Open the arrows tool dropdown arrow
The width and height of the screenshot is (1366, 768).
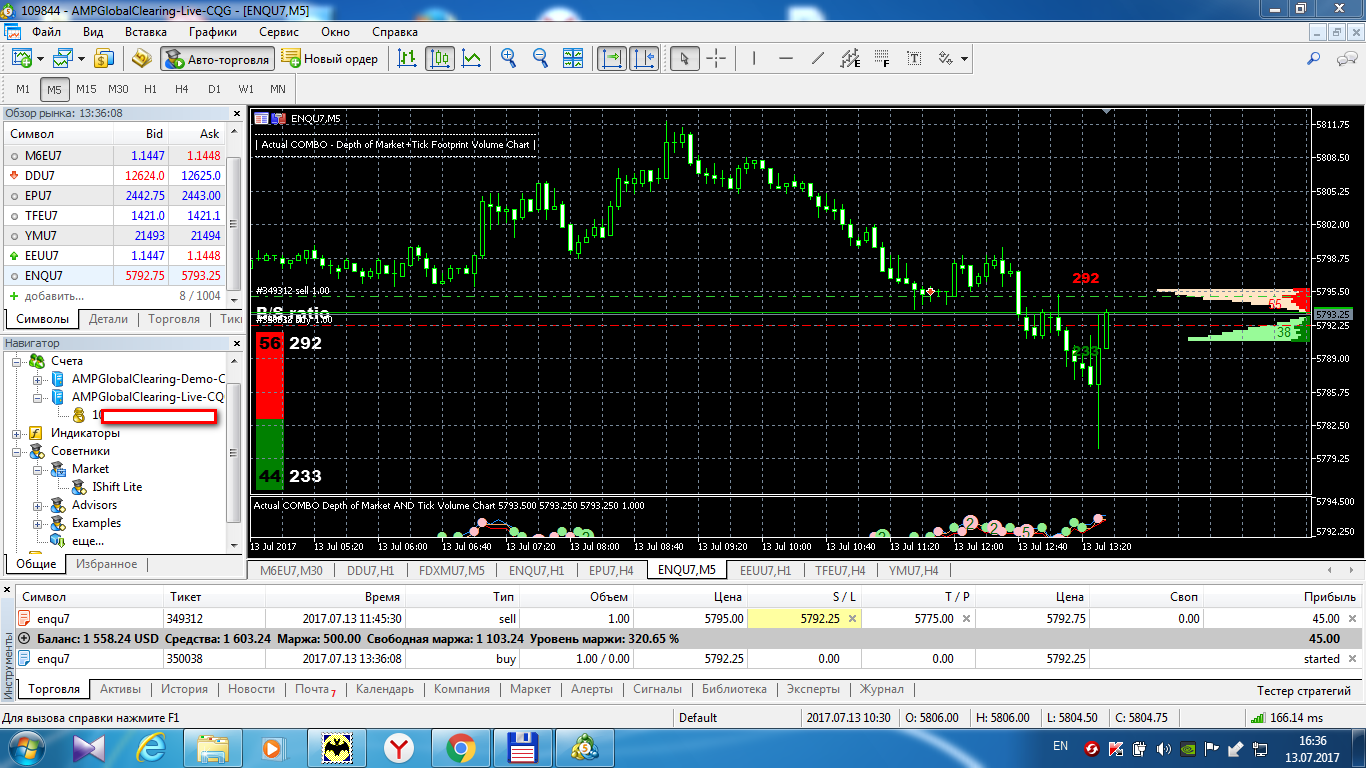pos(964,59)
